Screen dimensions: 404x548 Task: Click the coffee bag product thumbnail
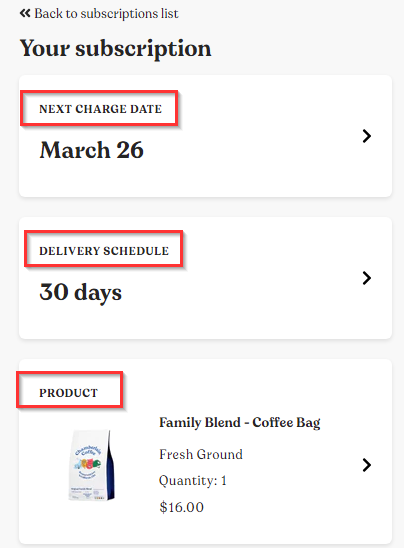(92, 465)
